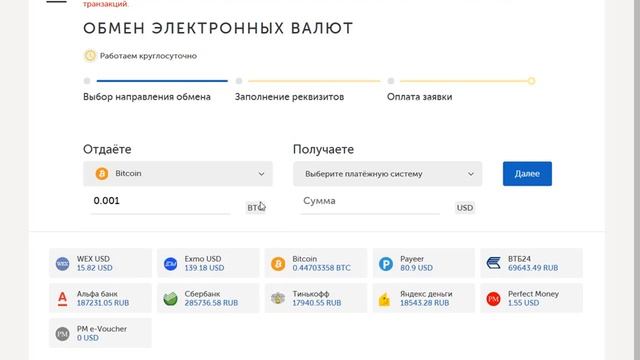Open the Отдаёте Bitcoin currency dropdown

pyautogui.click(x=178, y=174)
